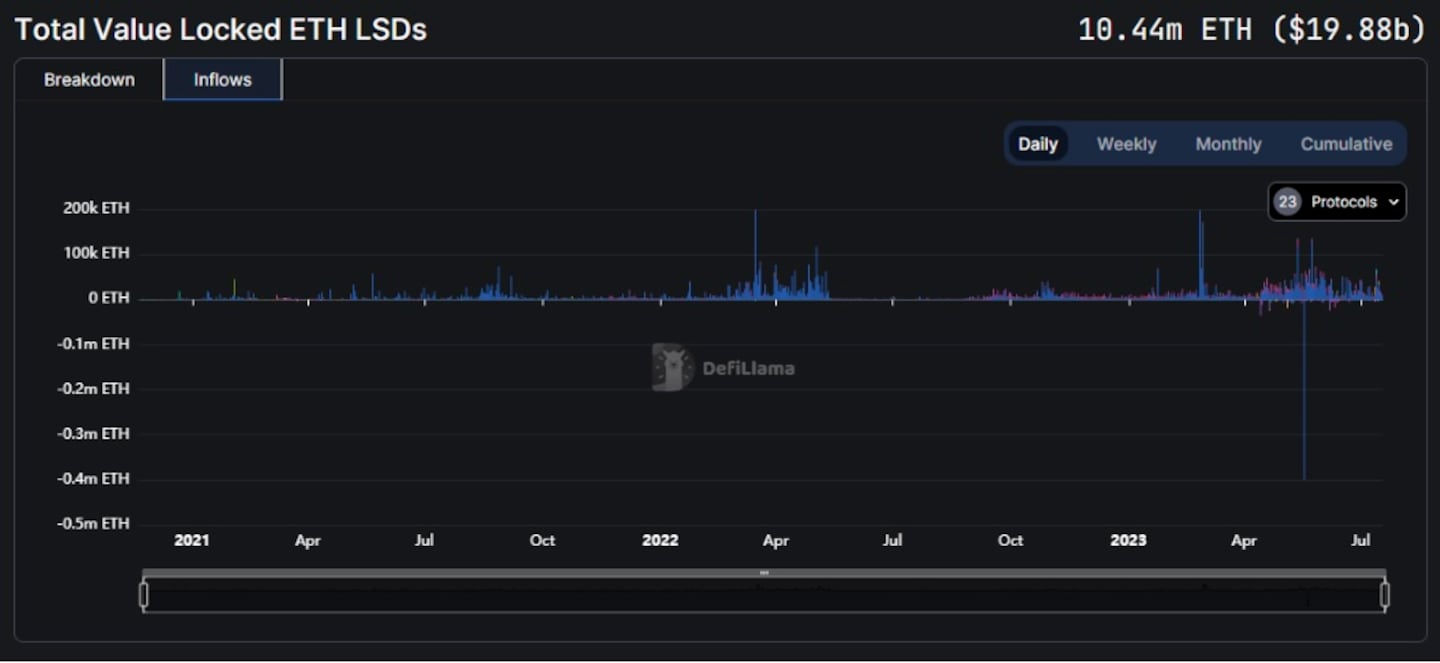
Task: Click the 100k ETH axis label
Action: tap(96, 253)
